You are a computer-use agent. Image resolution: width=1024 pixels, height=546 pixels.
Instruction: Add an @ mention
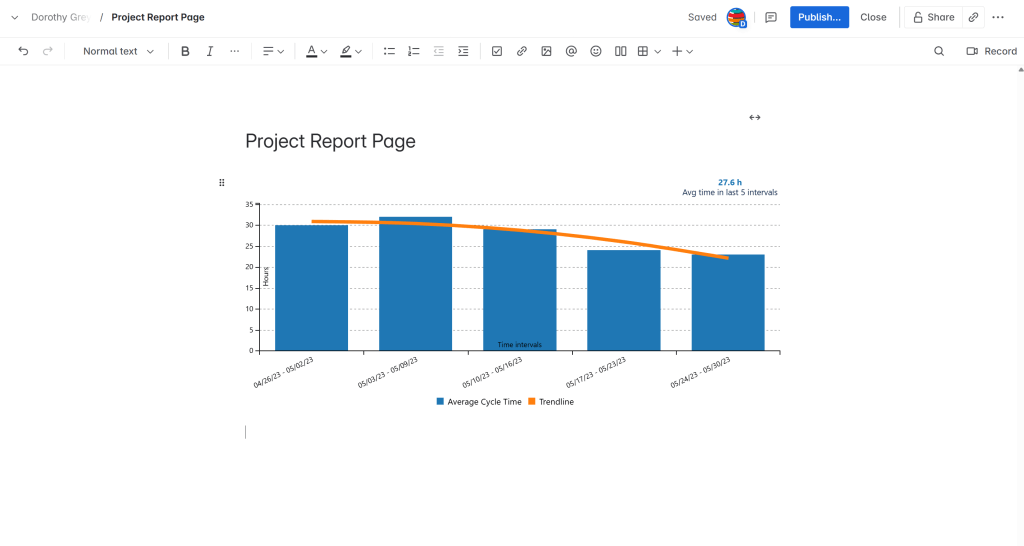[571, 51]
